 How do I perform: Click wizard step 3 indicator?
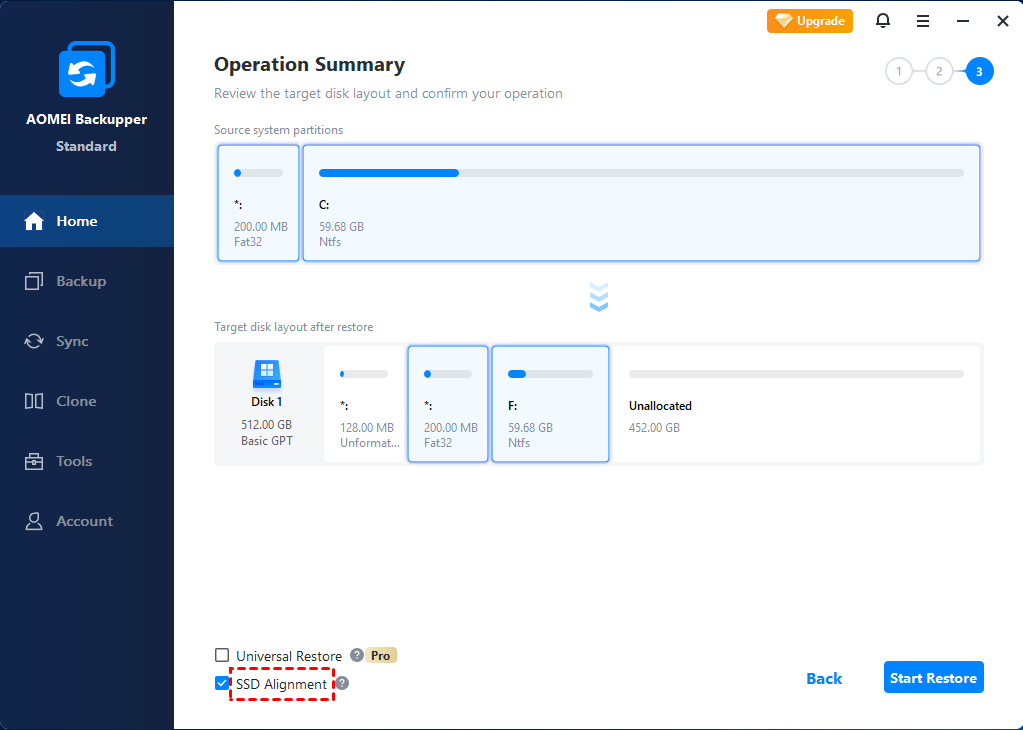click(979, 72)
